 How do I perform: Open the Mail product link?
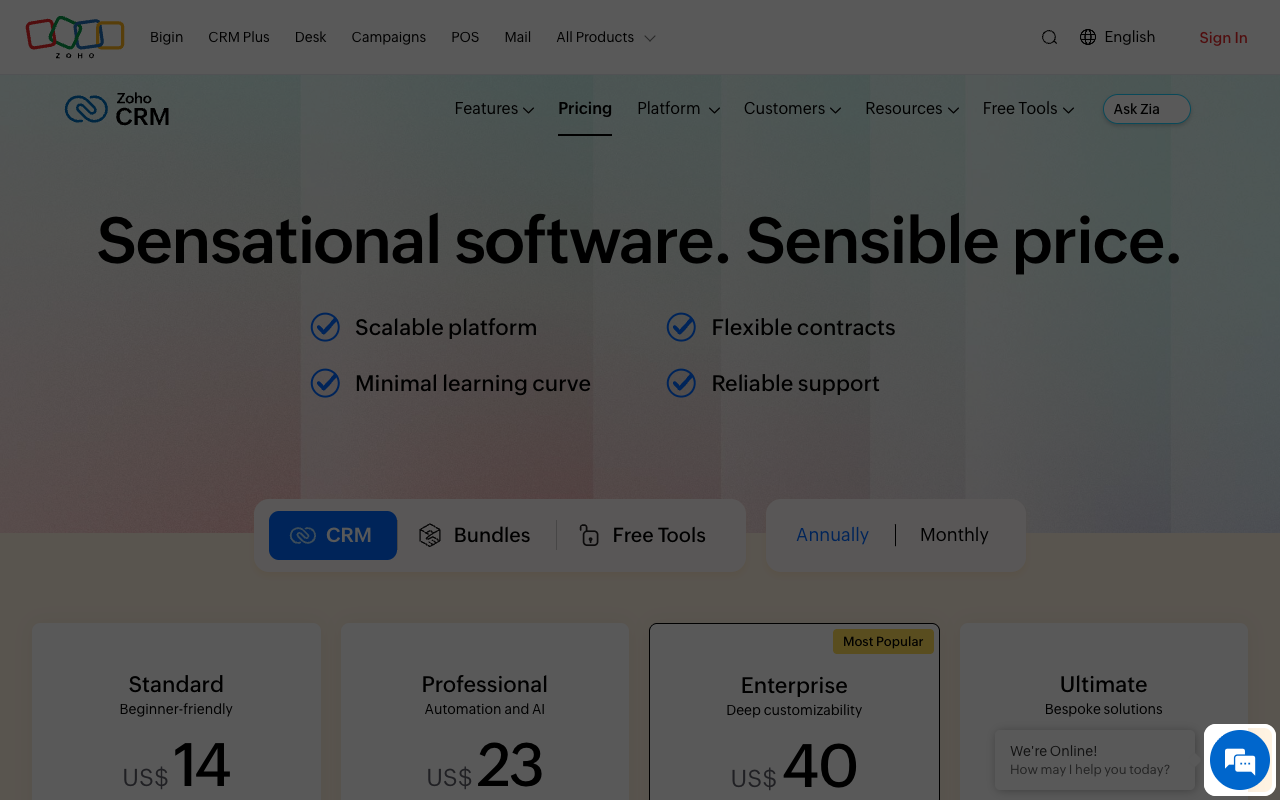(518, 37)
